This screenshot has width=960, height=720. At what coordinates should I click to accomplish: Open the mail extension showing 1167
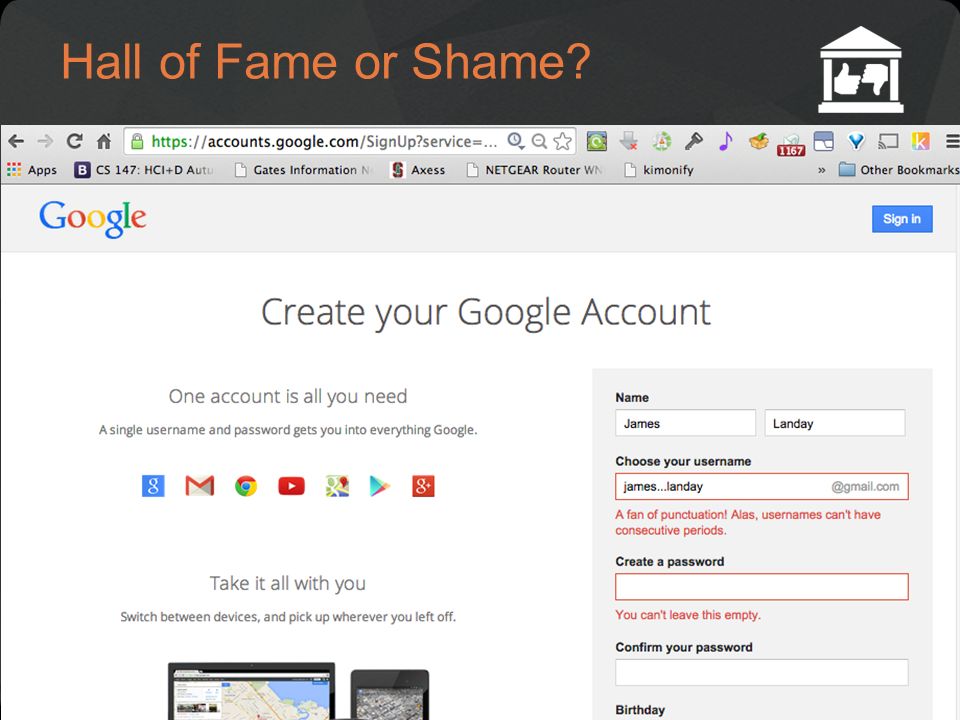coord(790,144)
